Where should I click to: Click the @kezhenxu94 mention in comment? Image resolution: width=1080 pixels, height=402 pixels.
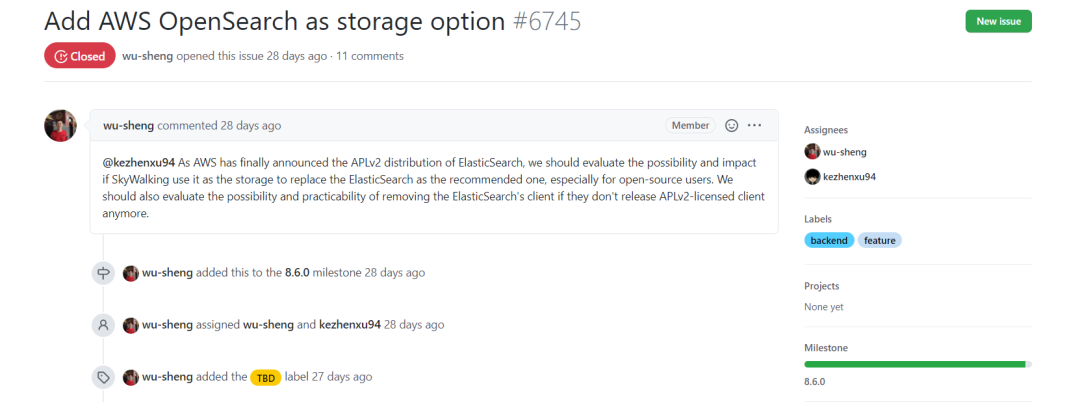138,163
